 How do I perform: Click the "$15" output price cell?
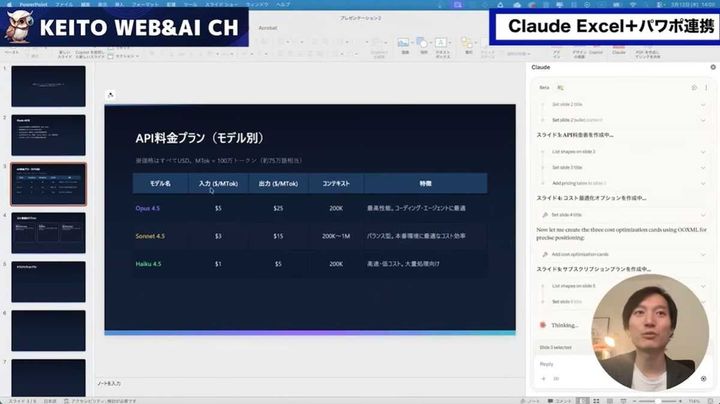click(278, 236)
